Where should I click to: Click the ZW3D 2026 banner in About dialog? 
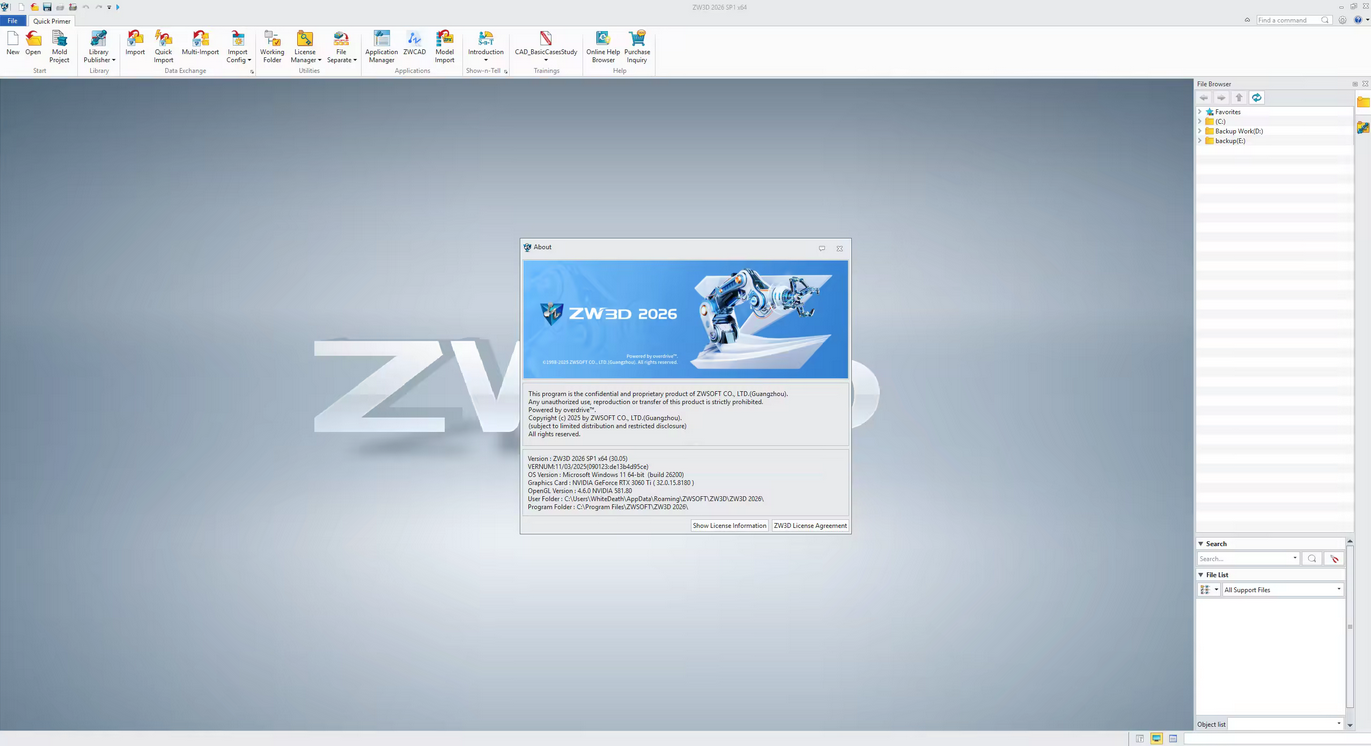(x=686, y=319)
